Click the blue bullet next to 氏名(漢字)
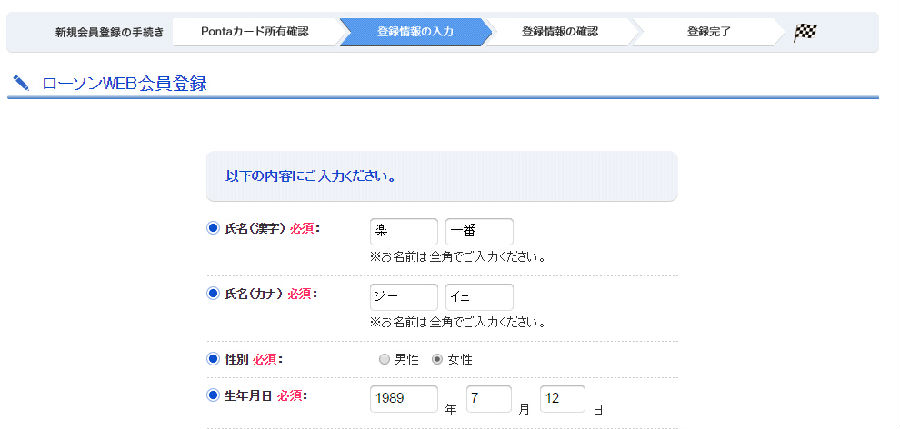The height and width of the screenshot is (429, 900). (x=212, y=228)
